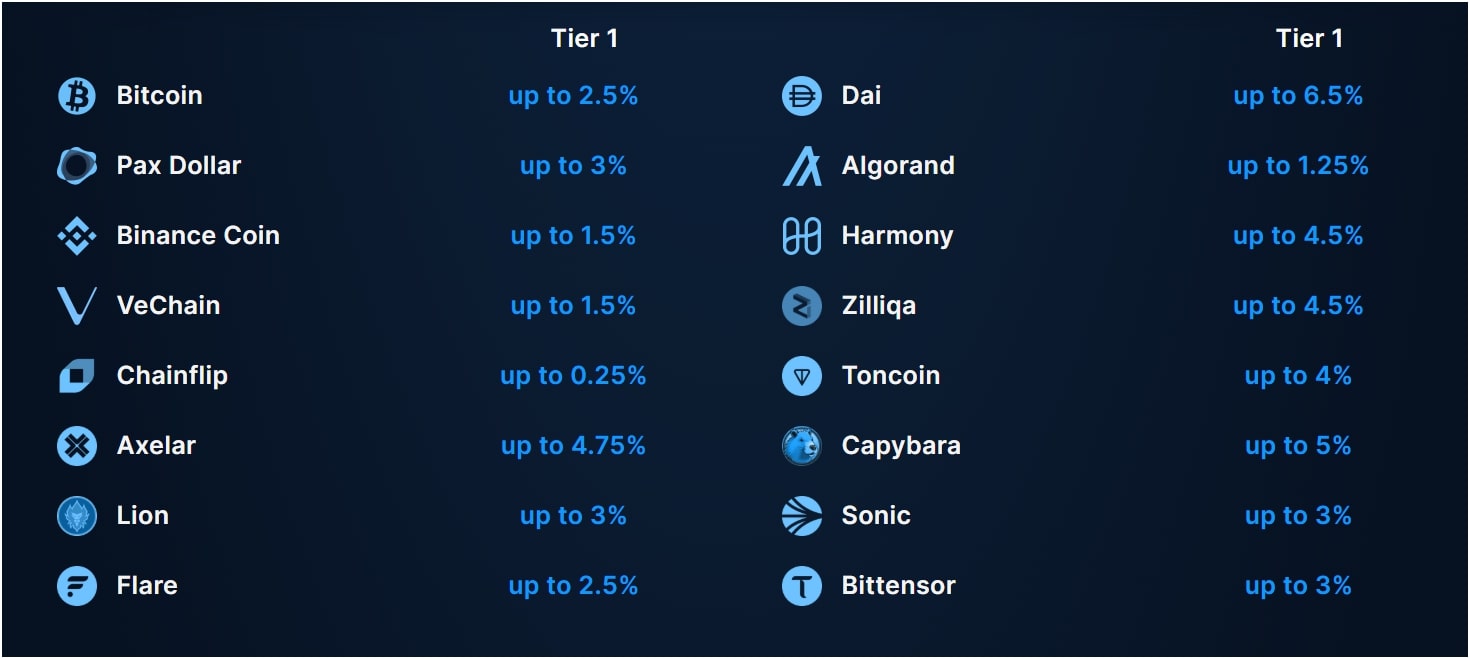
Task: Click the Bitcoin coin icon
Action: pyautogui.click(x=77, y=96)
